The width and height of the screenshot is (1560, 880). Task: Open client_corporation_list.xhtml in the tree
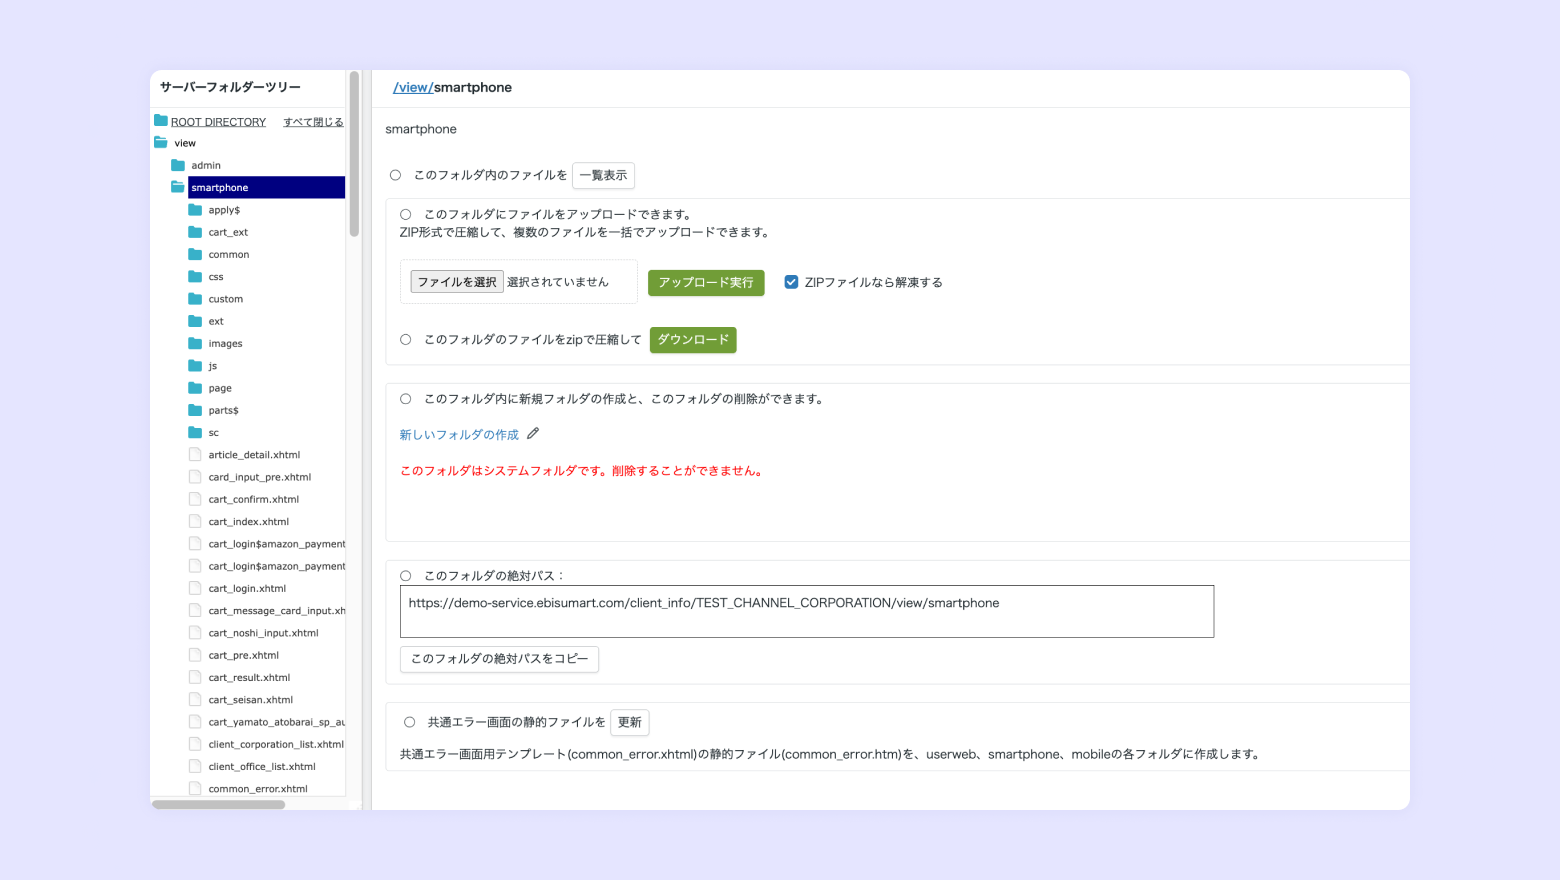coord(276,744)
